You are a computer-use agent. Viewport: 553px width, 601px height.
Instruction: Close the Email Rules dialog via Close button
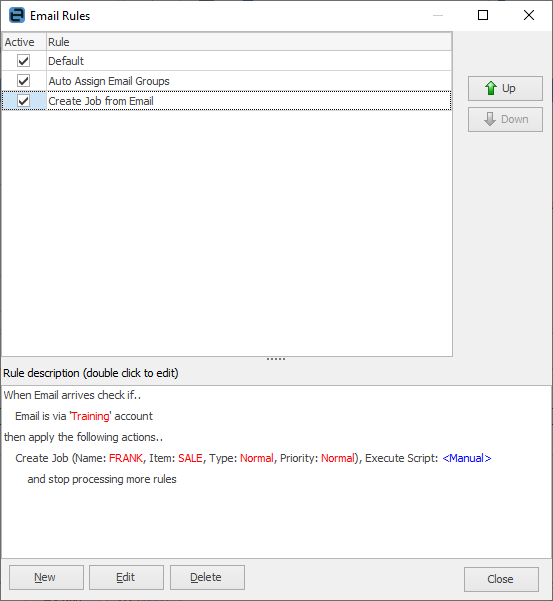[x=501, y=579]
